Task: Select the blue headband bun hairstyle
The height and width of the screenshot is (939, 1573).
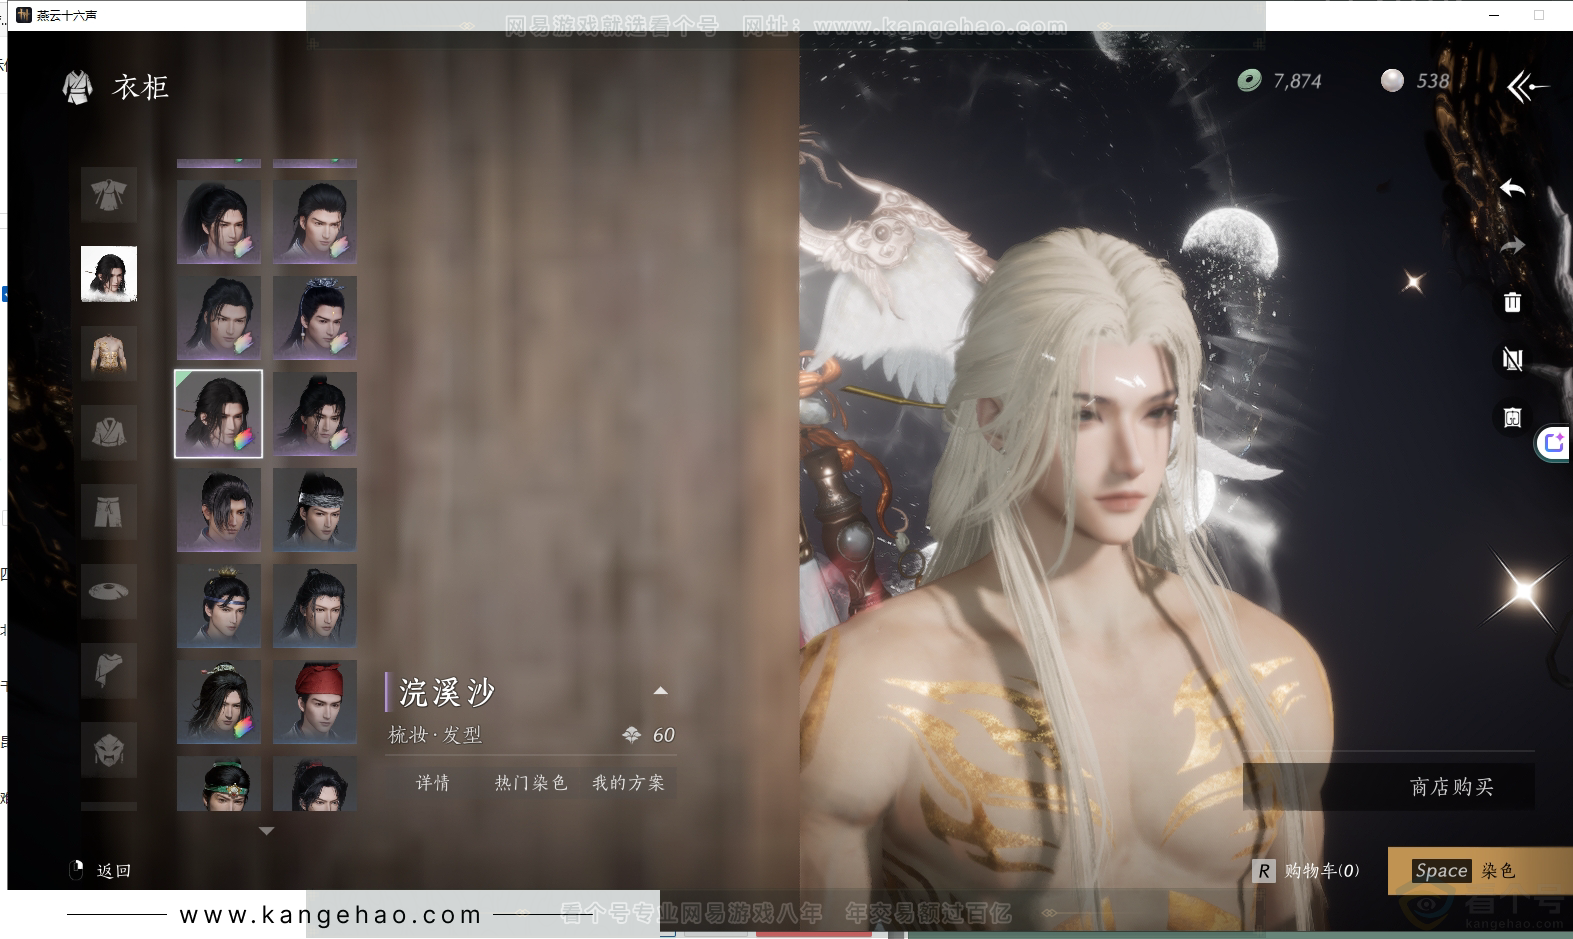Action: [219, 606]
